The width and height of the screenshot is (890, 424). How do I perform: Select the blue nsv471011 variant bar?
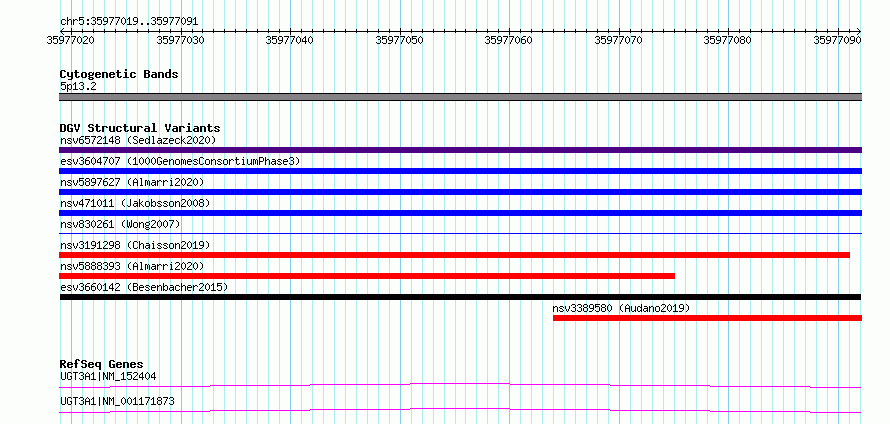pyautogui.click(x=460, y=213)
